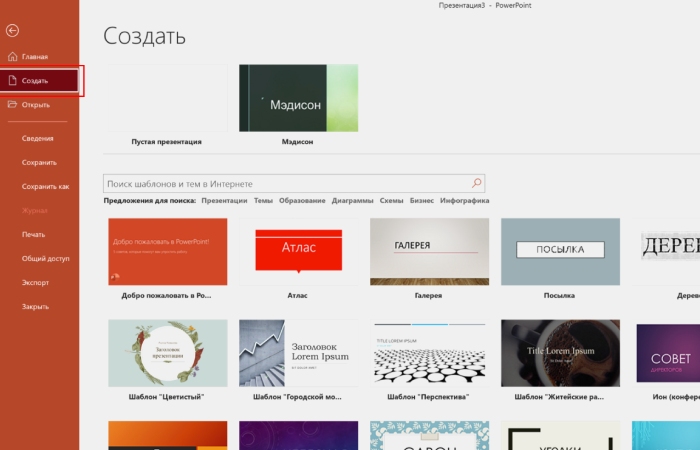Screen dimensions: 700x450
Task: Click the Образование search suggestion
Action: coord(302,200)
